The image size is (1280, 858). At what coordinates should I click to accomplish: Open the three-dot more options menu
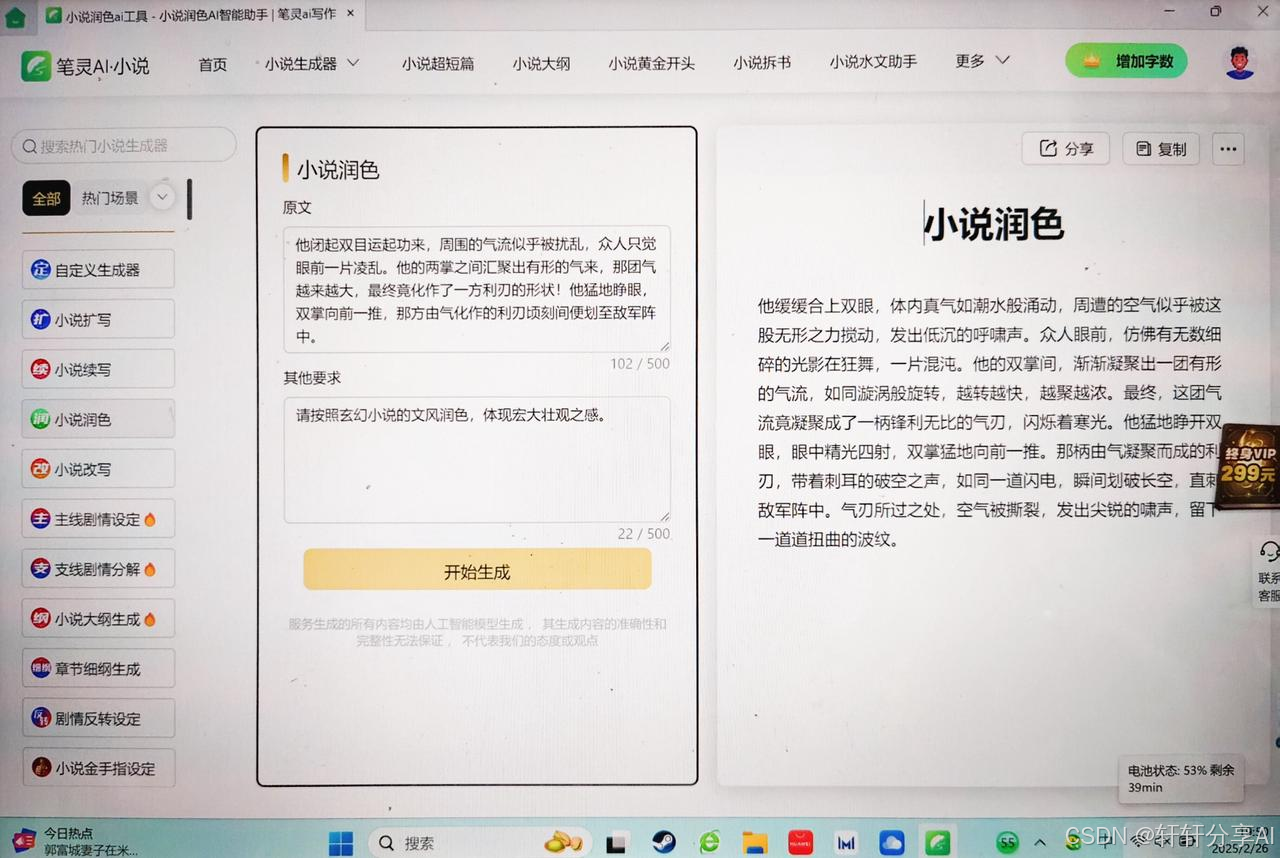pos(1228,148)
